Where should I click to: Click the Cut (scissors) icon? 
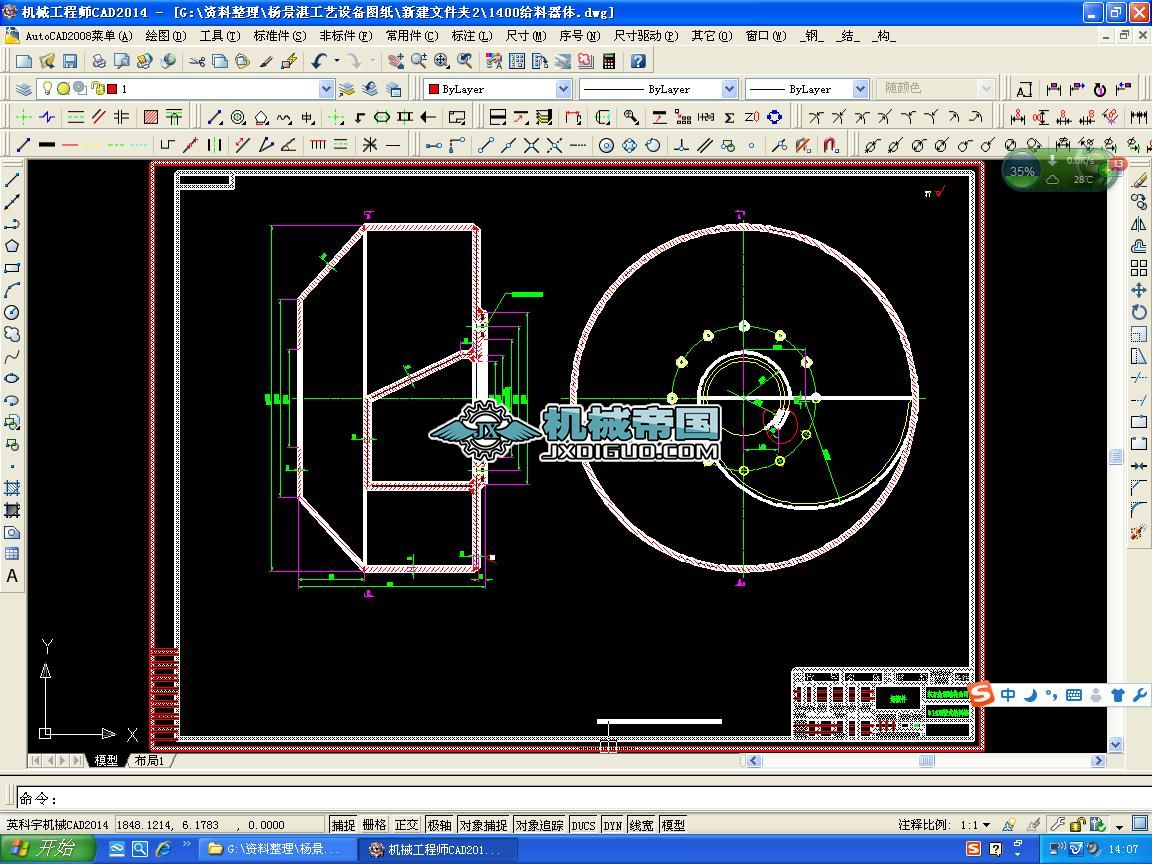[x=197, y=61]
